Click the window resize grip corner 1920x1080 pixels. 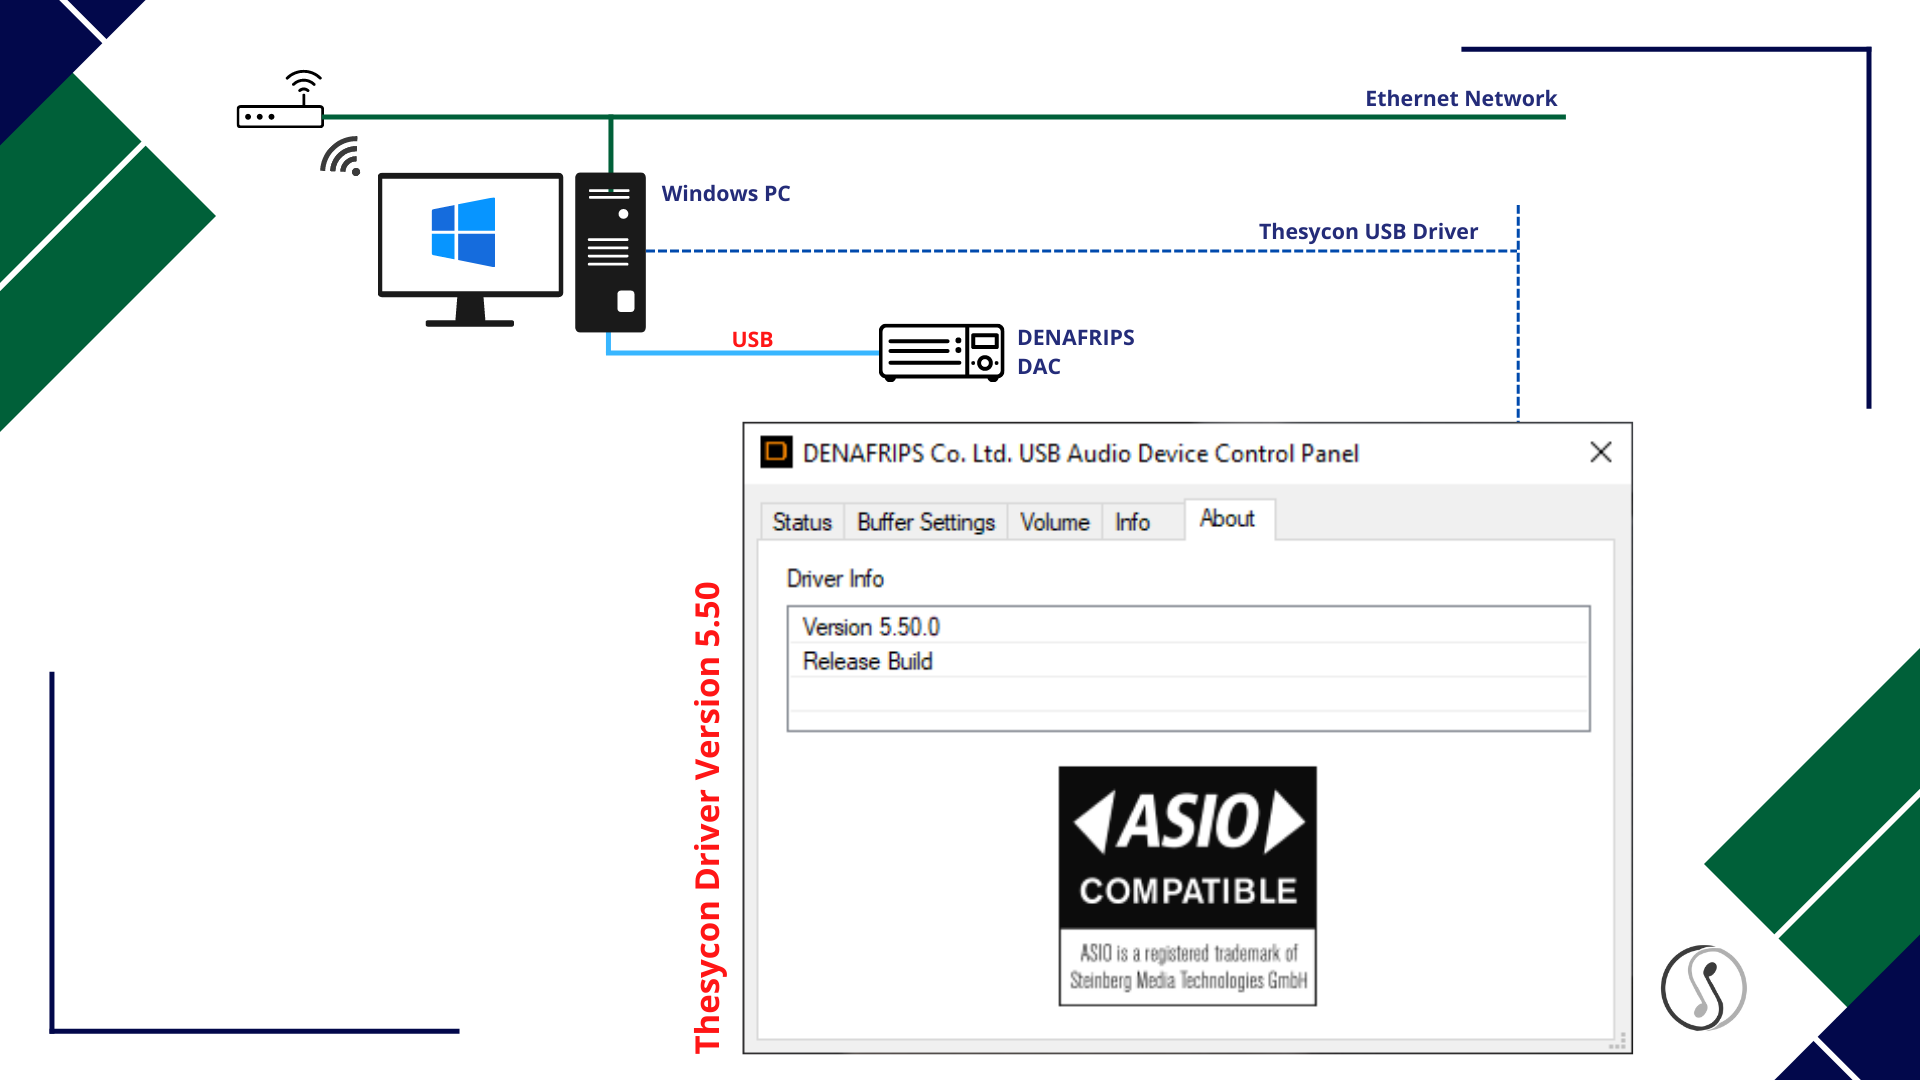(1618, 1041)
